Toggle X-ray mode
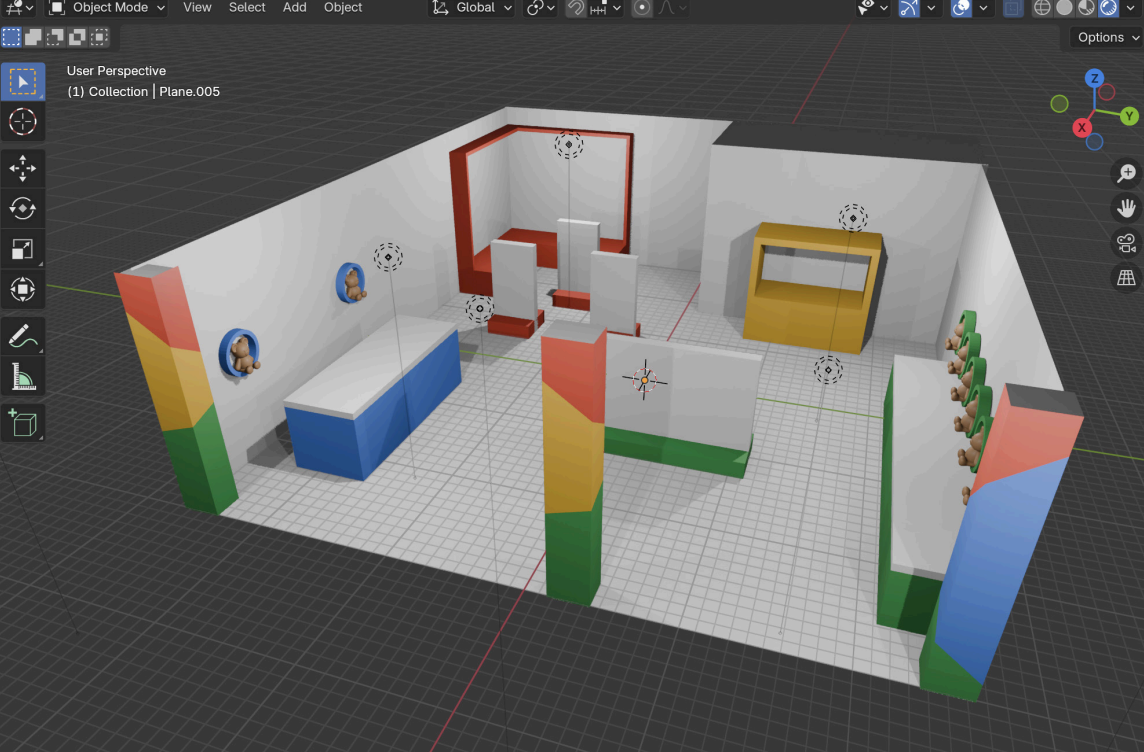This screenshot has height=752, width=1144. (x=1013, y=7)
